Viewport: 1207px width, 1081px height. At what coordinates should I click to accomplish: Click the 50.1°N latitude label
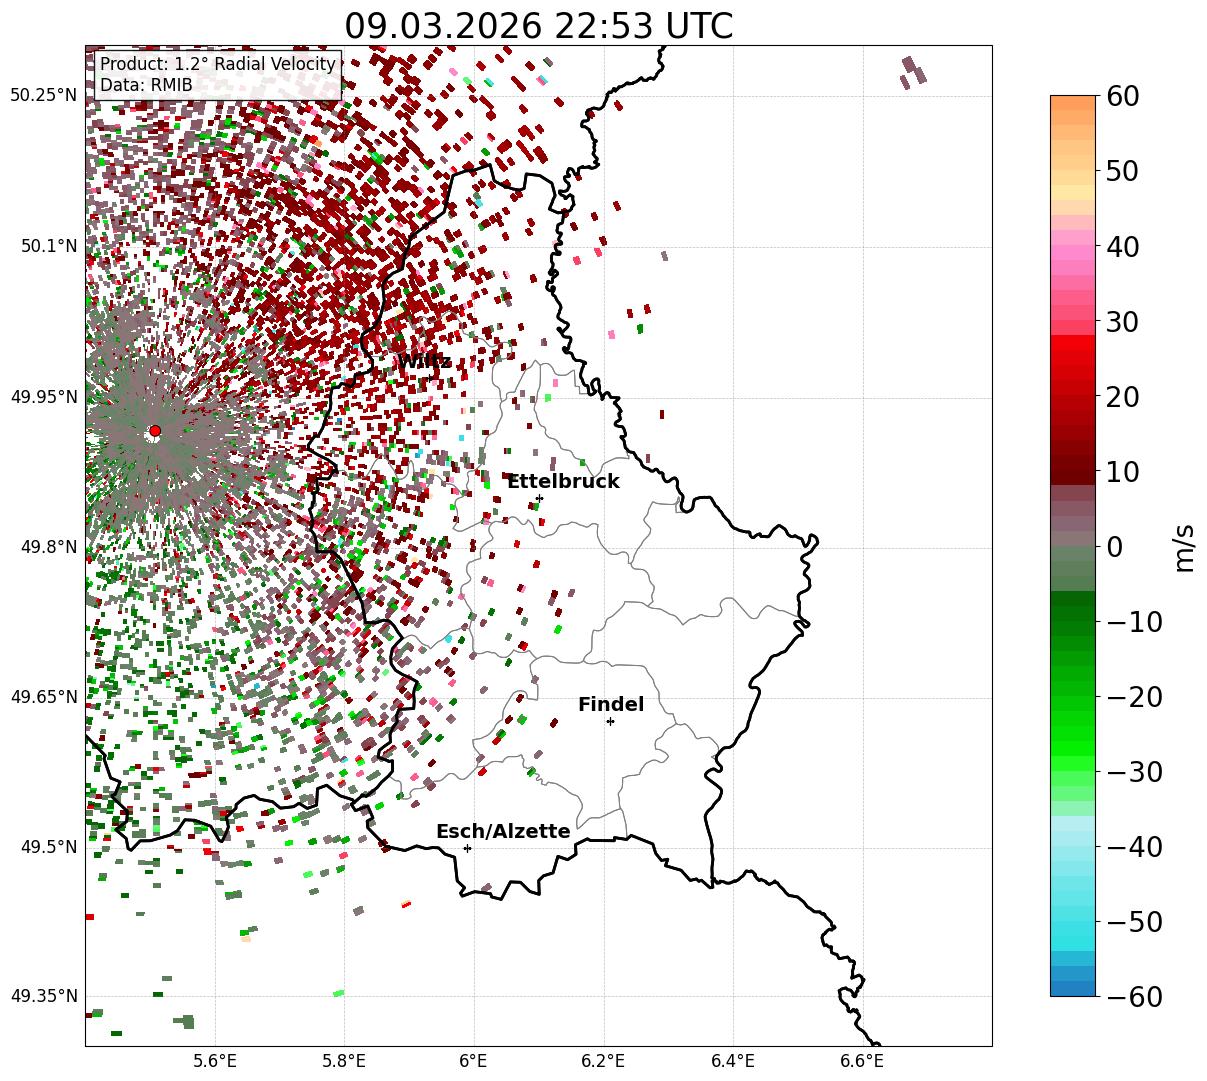(x=48, y=246)
